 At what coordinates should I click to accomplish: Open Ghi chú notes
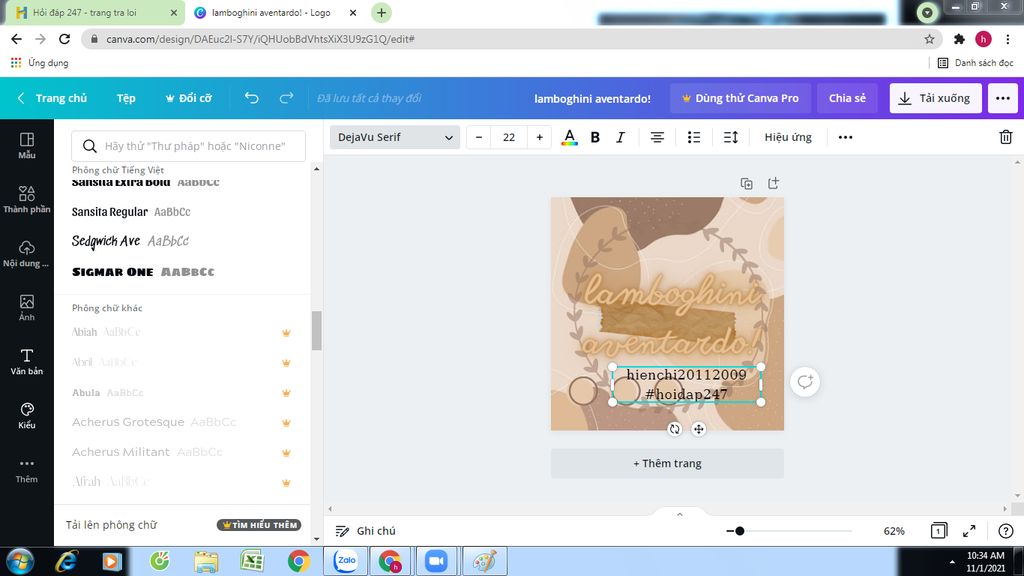(x=366, y=531)
